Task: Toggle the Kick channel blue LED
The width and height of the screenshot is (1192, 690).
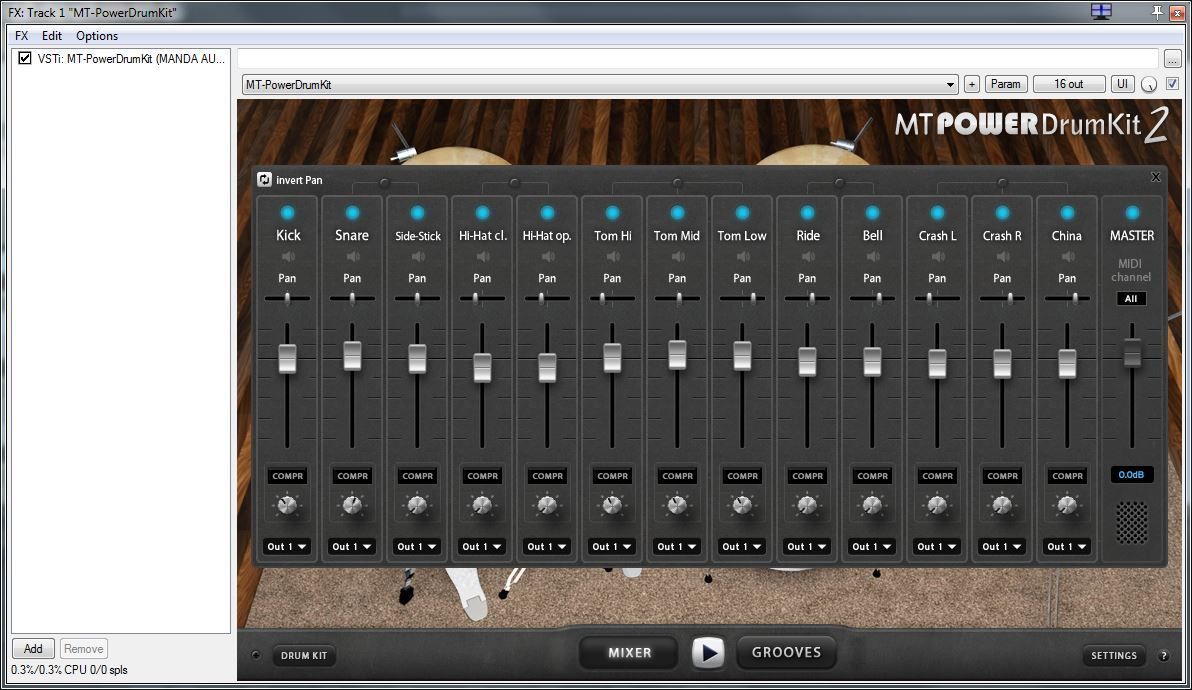Action: tap(287, 213)
